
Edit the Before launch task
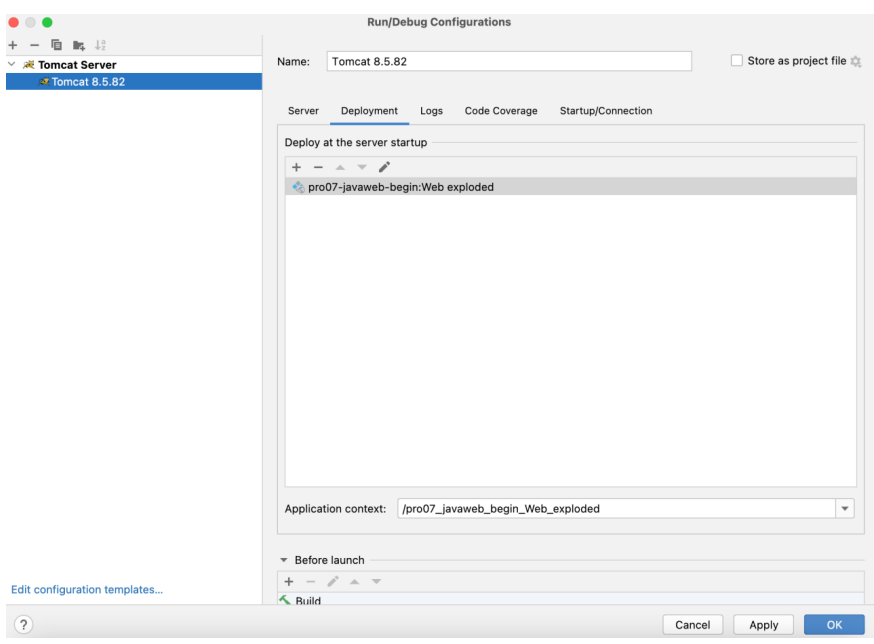(333, 582)
